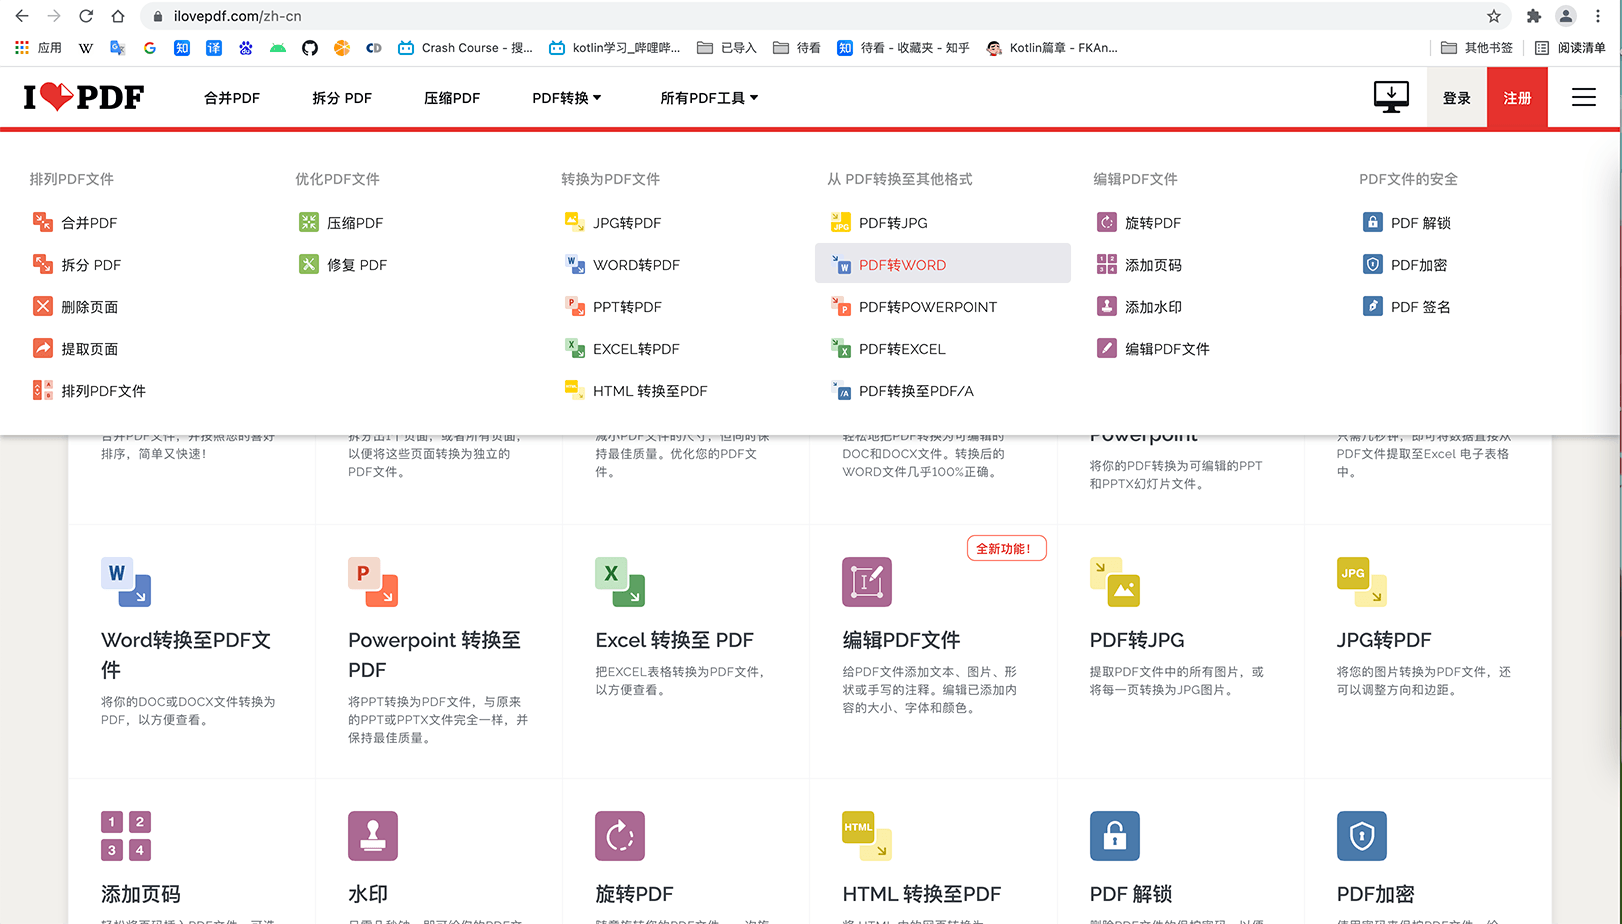Select HTML 转换至PDF in the dropdown
Viewport: 1622px width, 924px height.
pyautogui.click(x=650, y=390)
